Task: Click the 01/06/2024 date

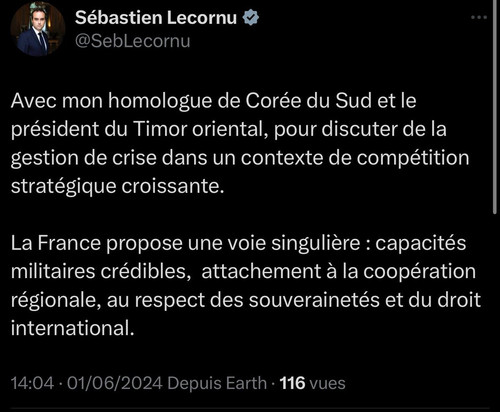Action: pyautogui.click(x=115, y=383)
